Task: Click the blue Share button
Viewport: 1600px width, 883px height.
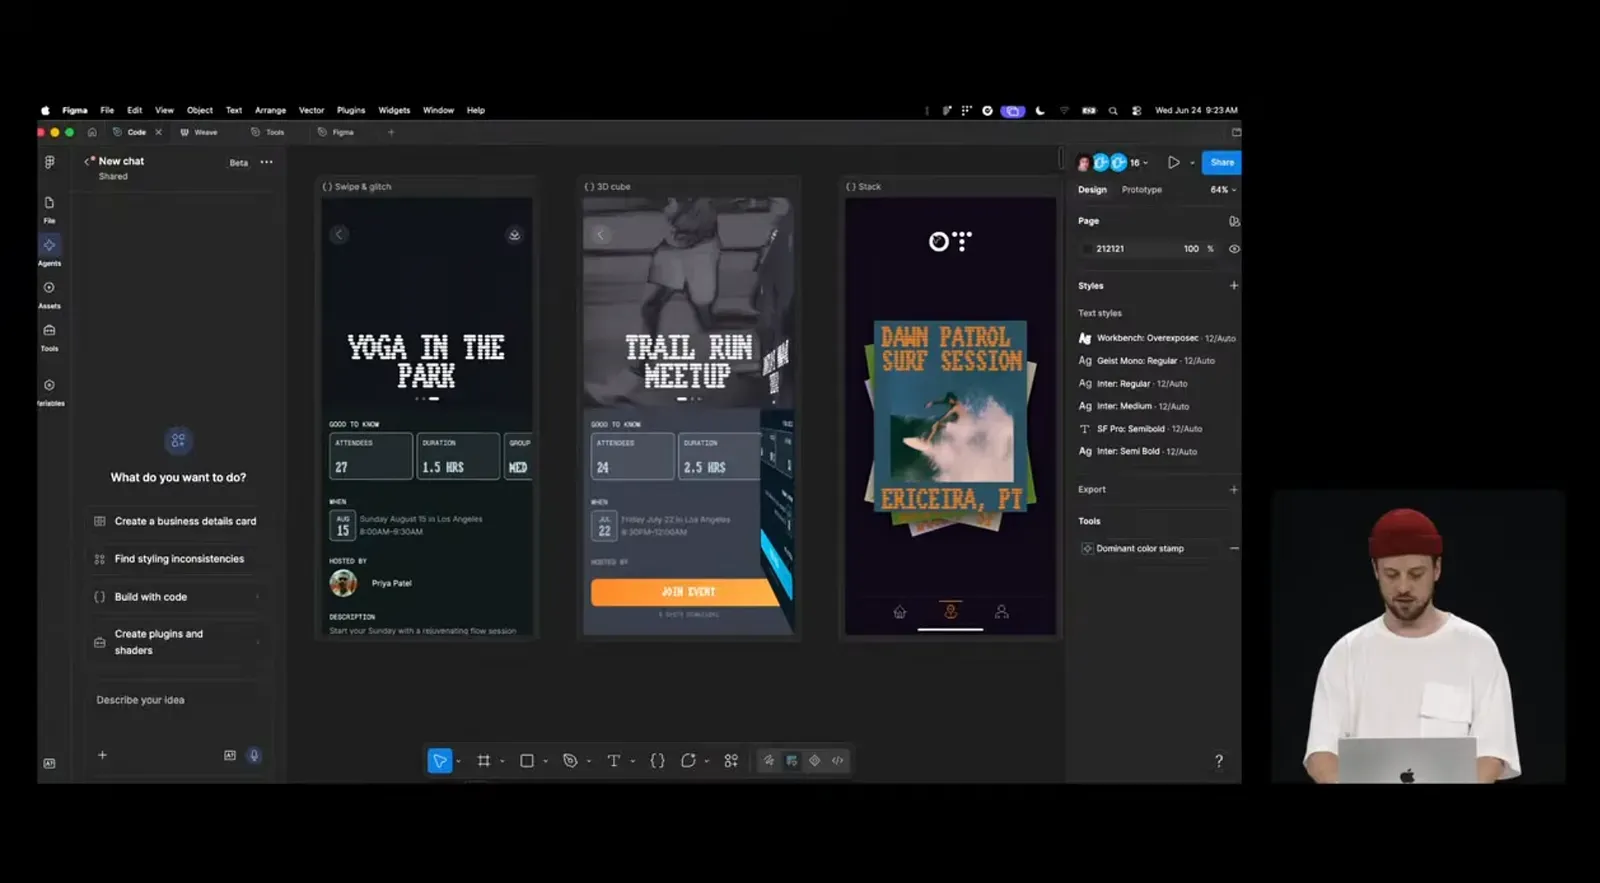Action: (1221, 162)
